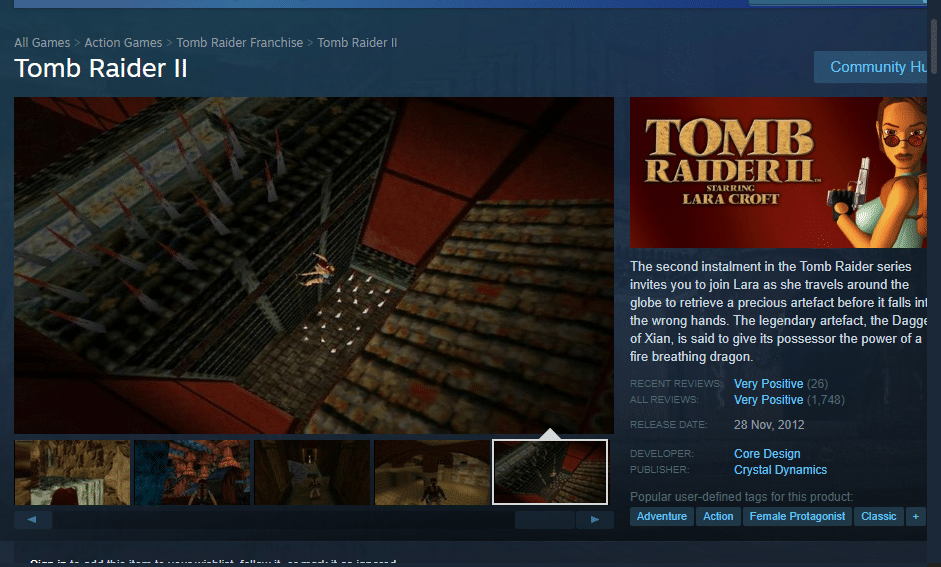Click the Female Protagonist tag
This screenshot has width=941, height=567.
(x=797, y=517)
